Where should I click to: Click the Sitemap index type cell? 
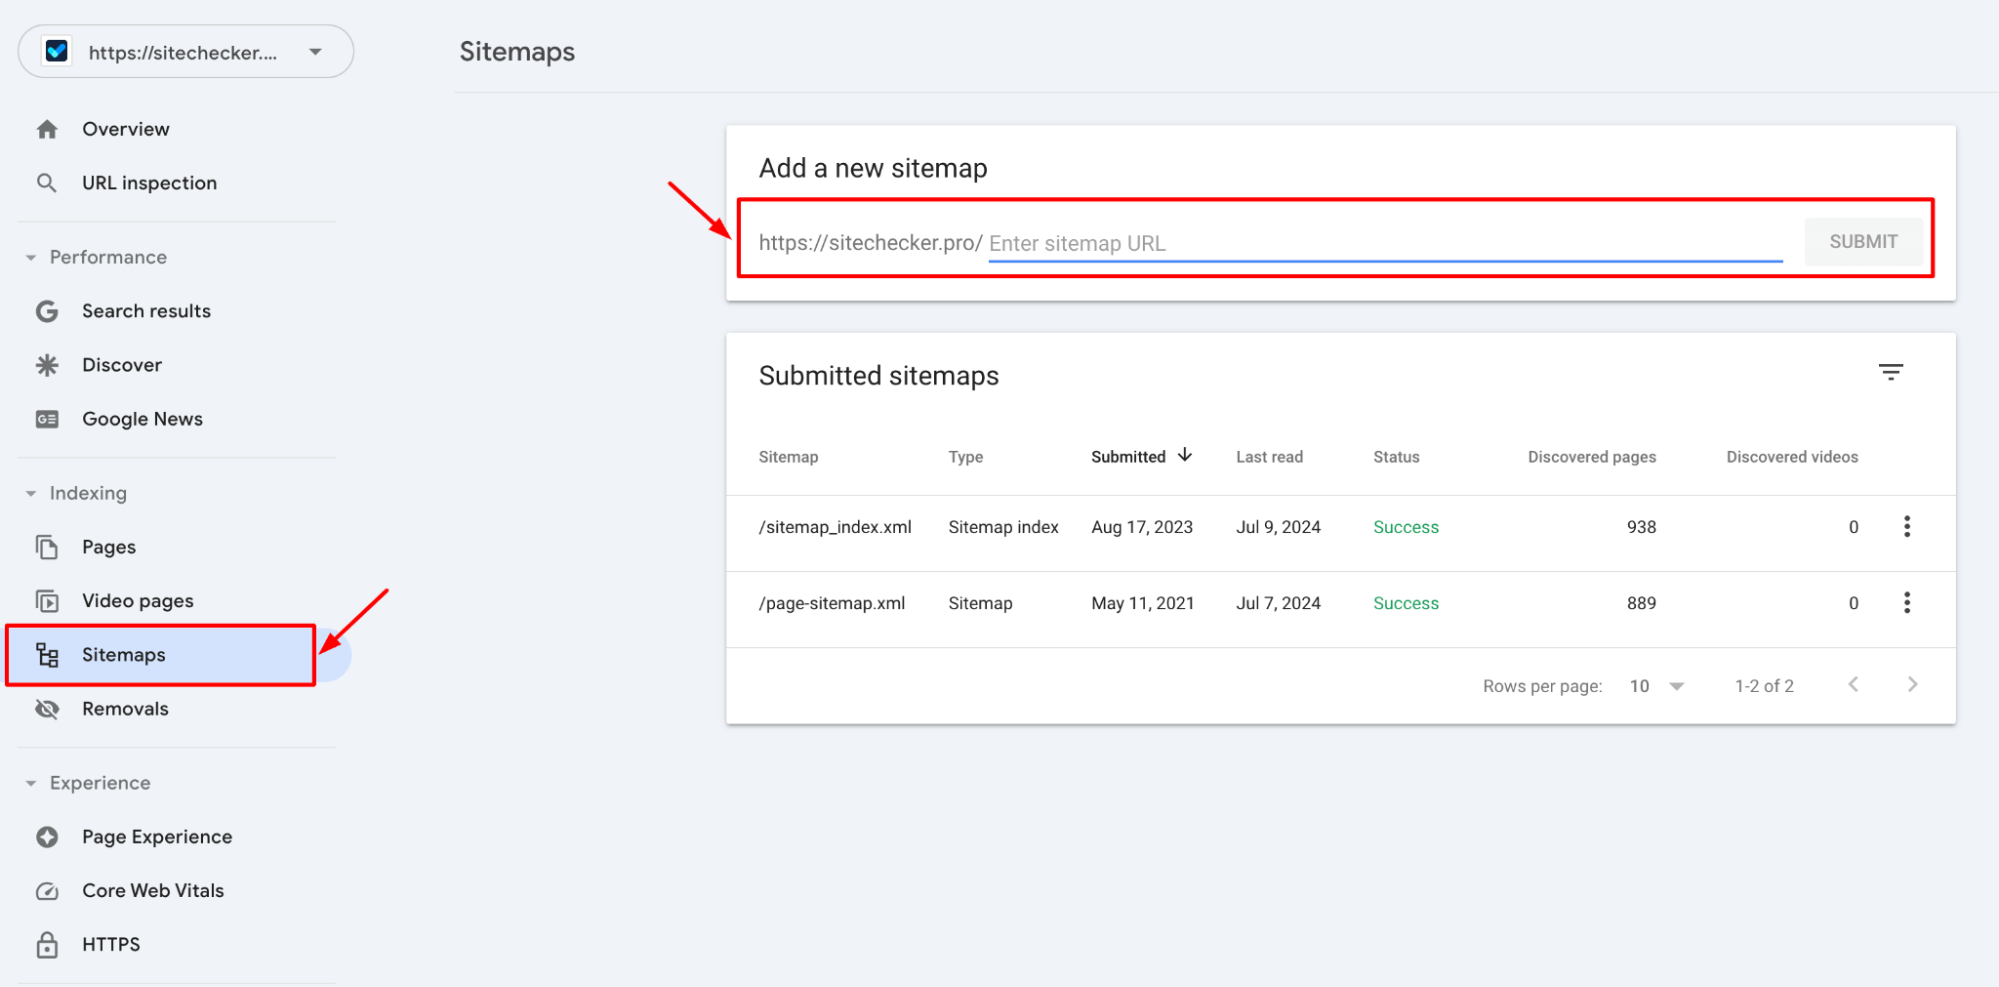coord(1003,527)
